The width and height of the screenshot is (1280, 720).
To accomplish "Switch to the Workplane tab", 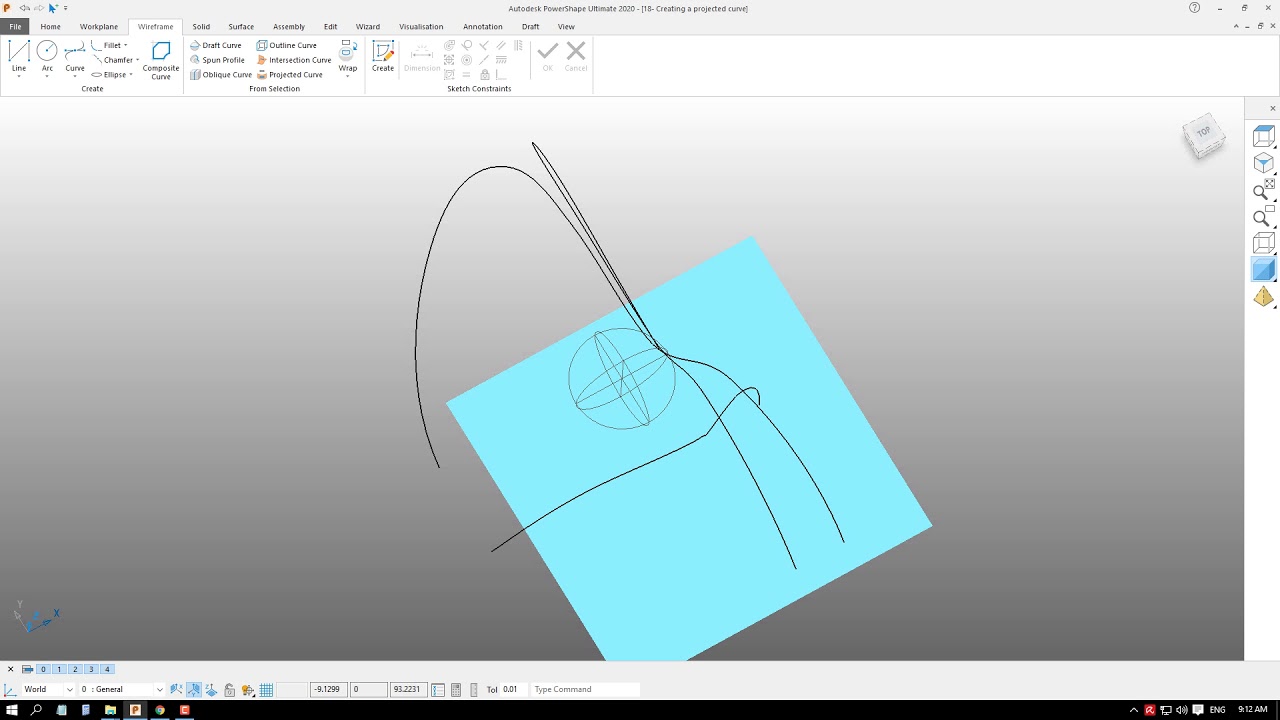I will point(99,27).
